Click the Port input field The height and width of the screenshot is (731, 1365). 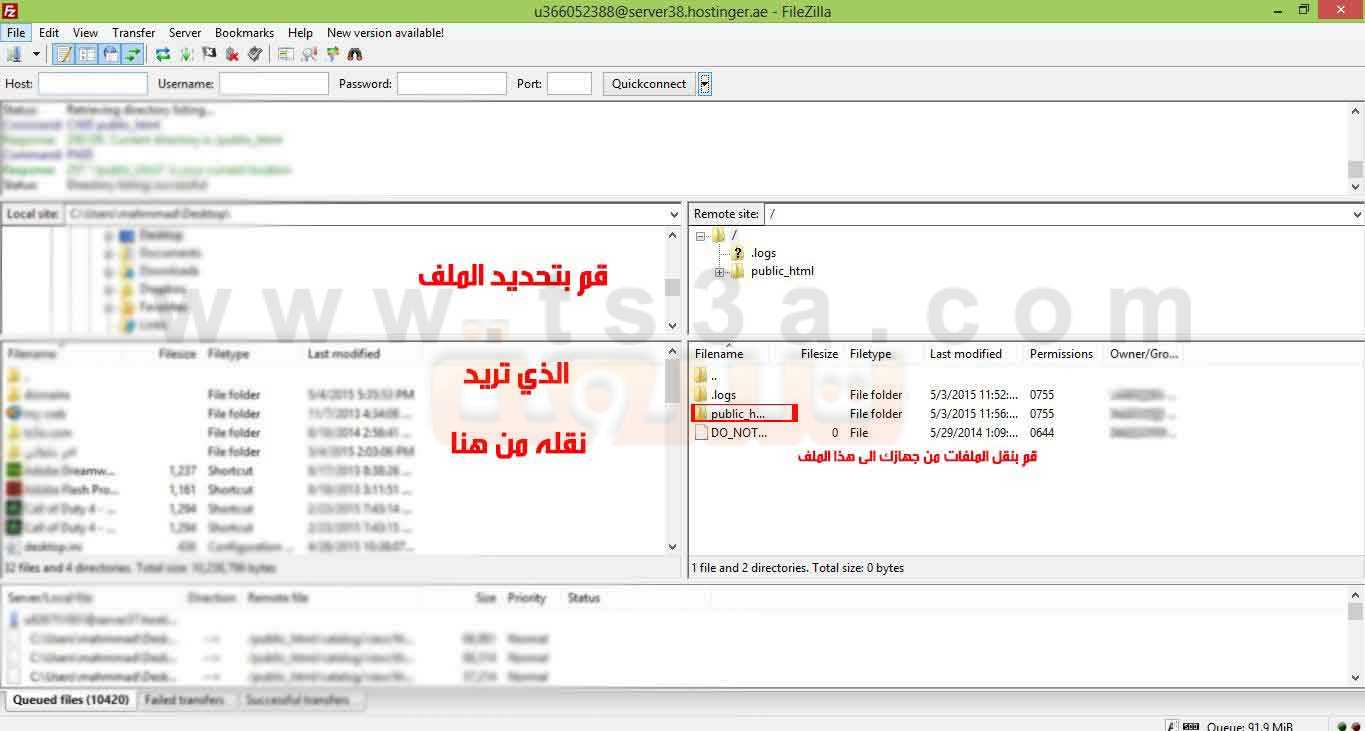click(x=569, y=84)
